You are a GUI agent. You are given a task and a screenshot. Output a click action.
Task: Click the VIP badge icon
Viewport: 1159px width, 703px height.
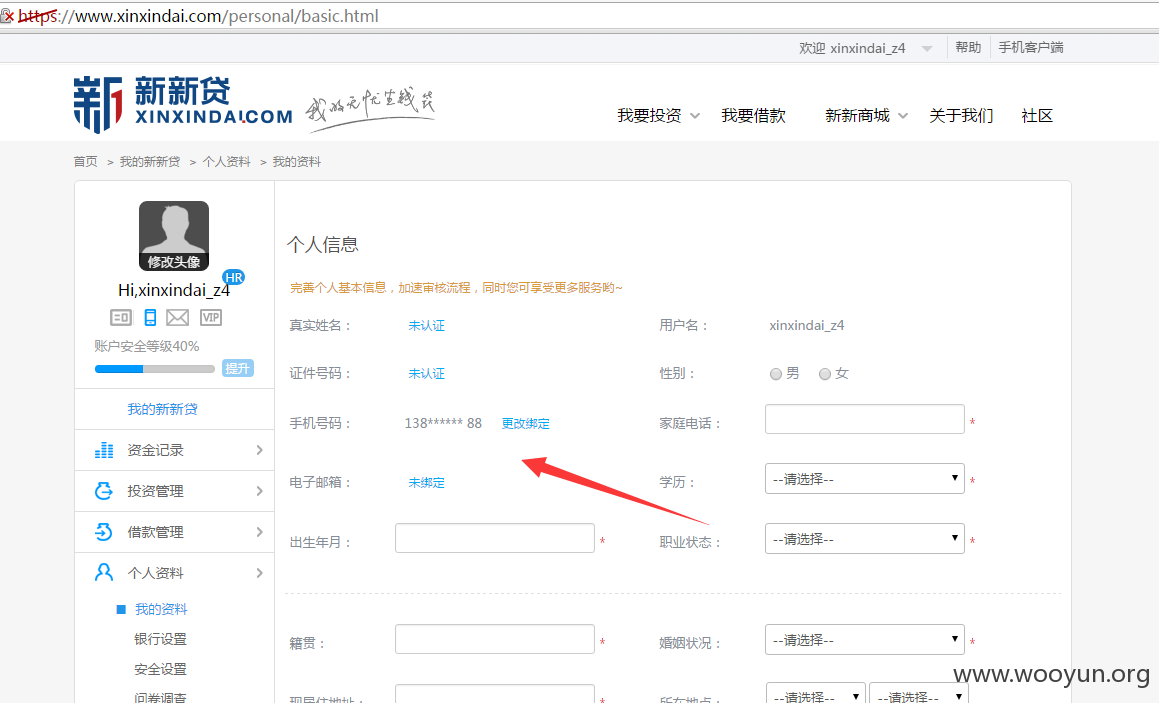coord(211,318)
